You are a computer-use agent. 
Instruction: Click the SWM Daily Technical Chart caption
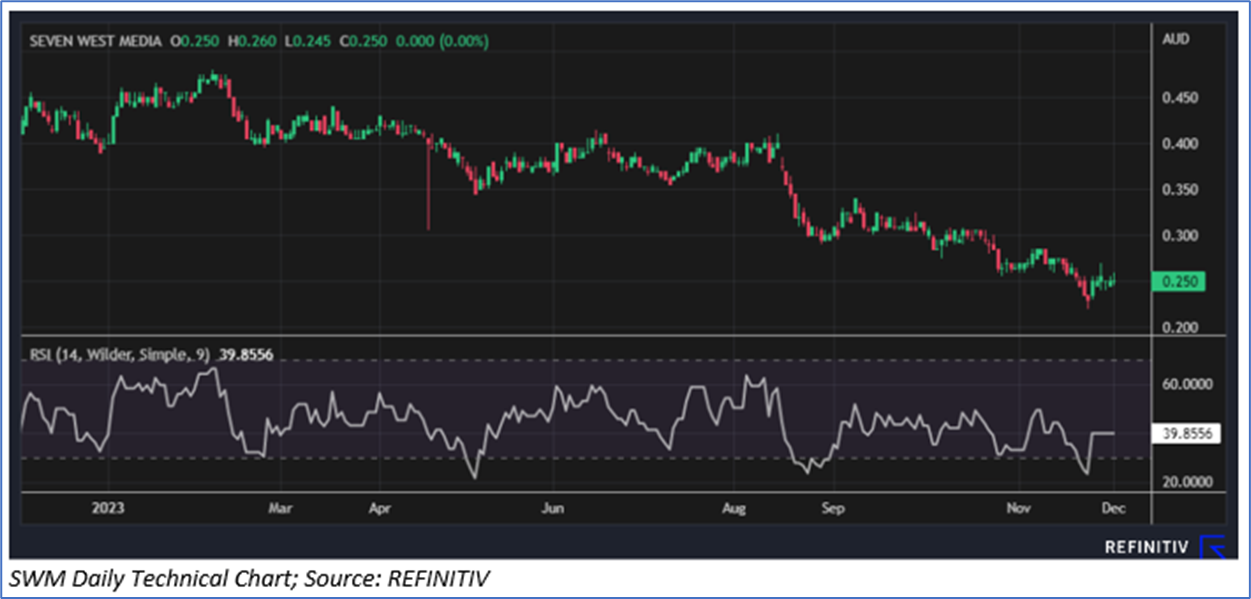coord(250,578)
